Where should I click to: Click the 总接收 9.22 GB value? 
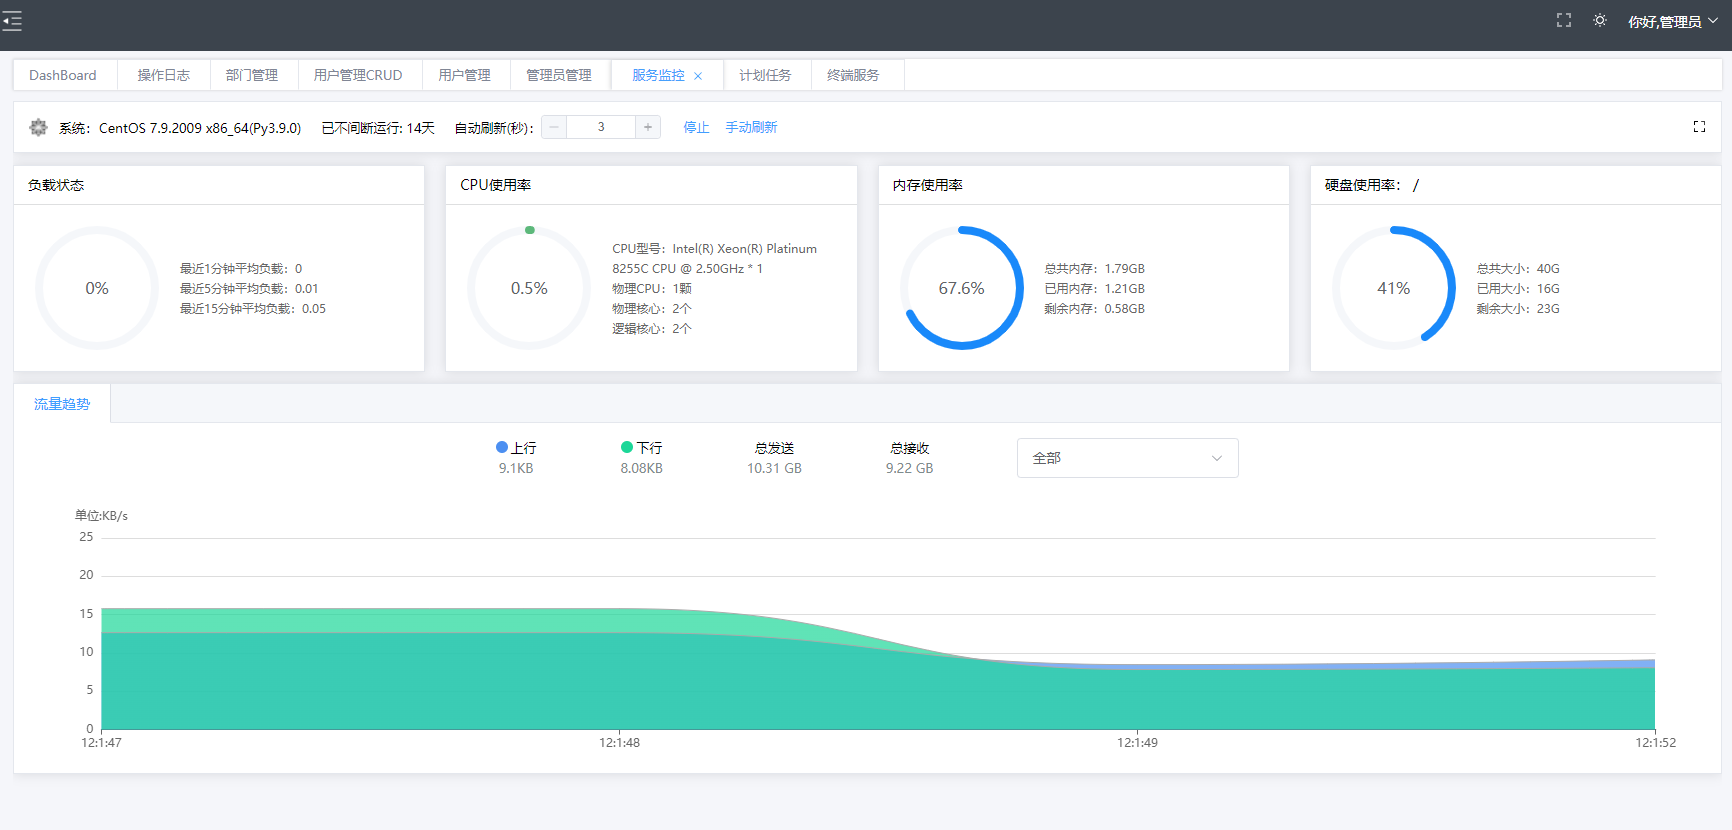click(x=909, y=468)
